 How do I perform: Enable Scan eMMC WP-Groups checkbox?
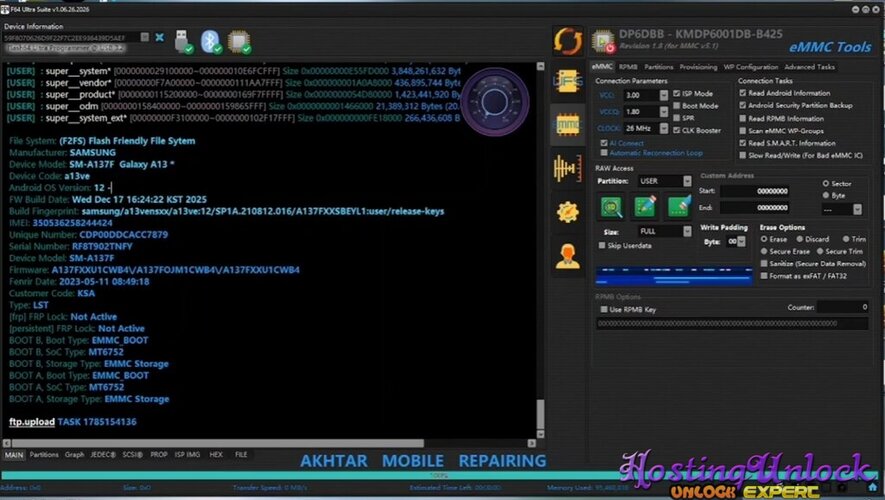click(743, 131)
